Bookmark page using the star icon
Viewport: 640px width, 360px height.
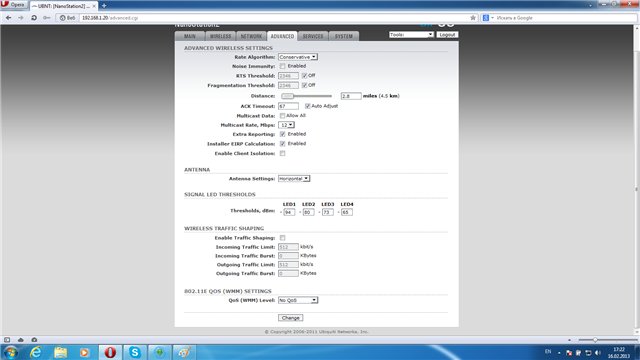click(473, 18)
